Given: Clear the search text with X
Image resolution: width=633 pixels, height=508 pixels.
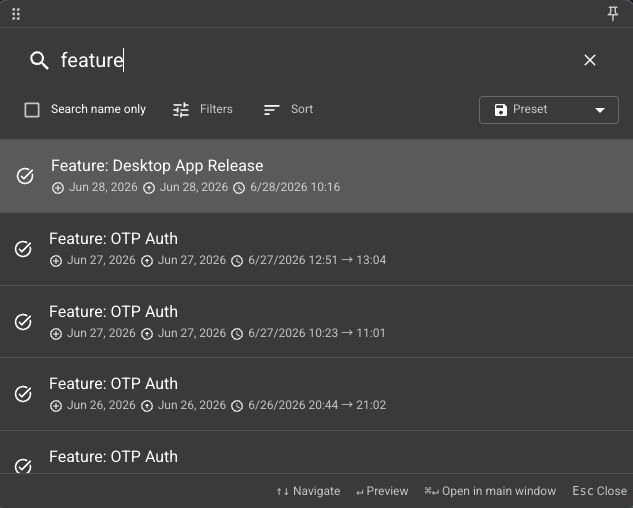Looking at the screenshot, I should tap(590, 60).
